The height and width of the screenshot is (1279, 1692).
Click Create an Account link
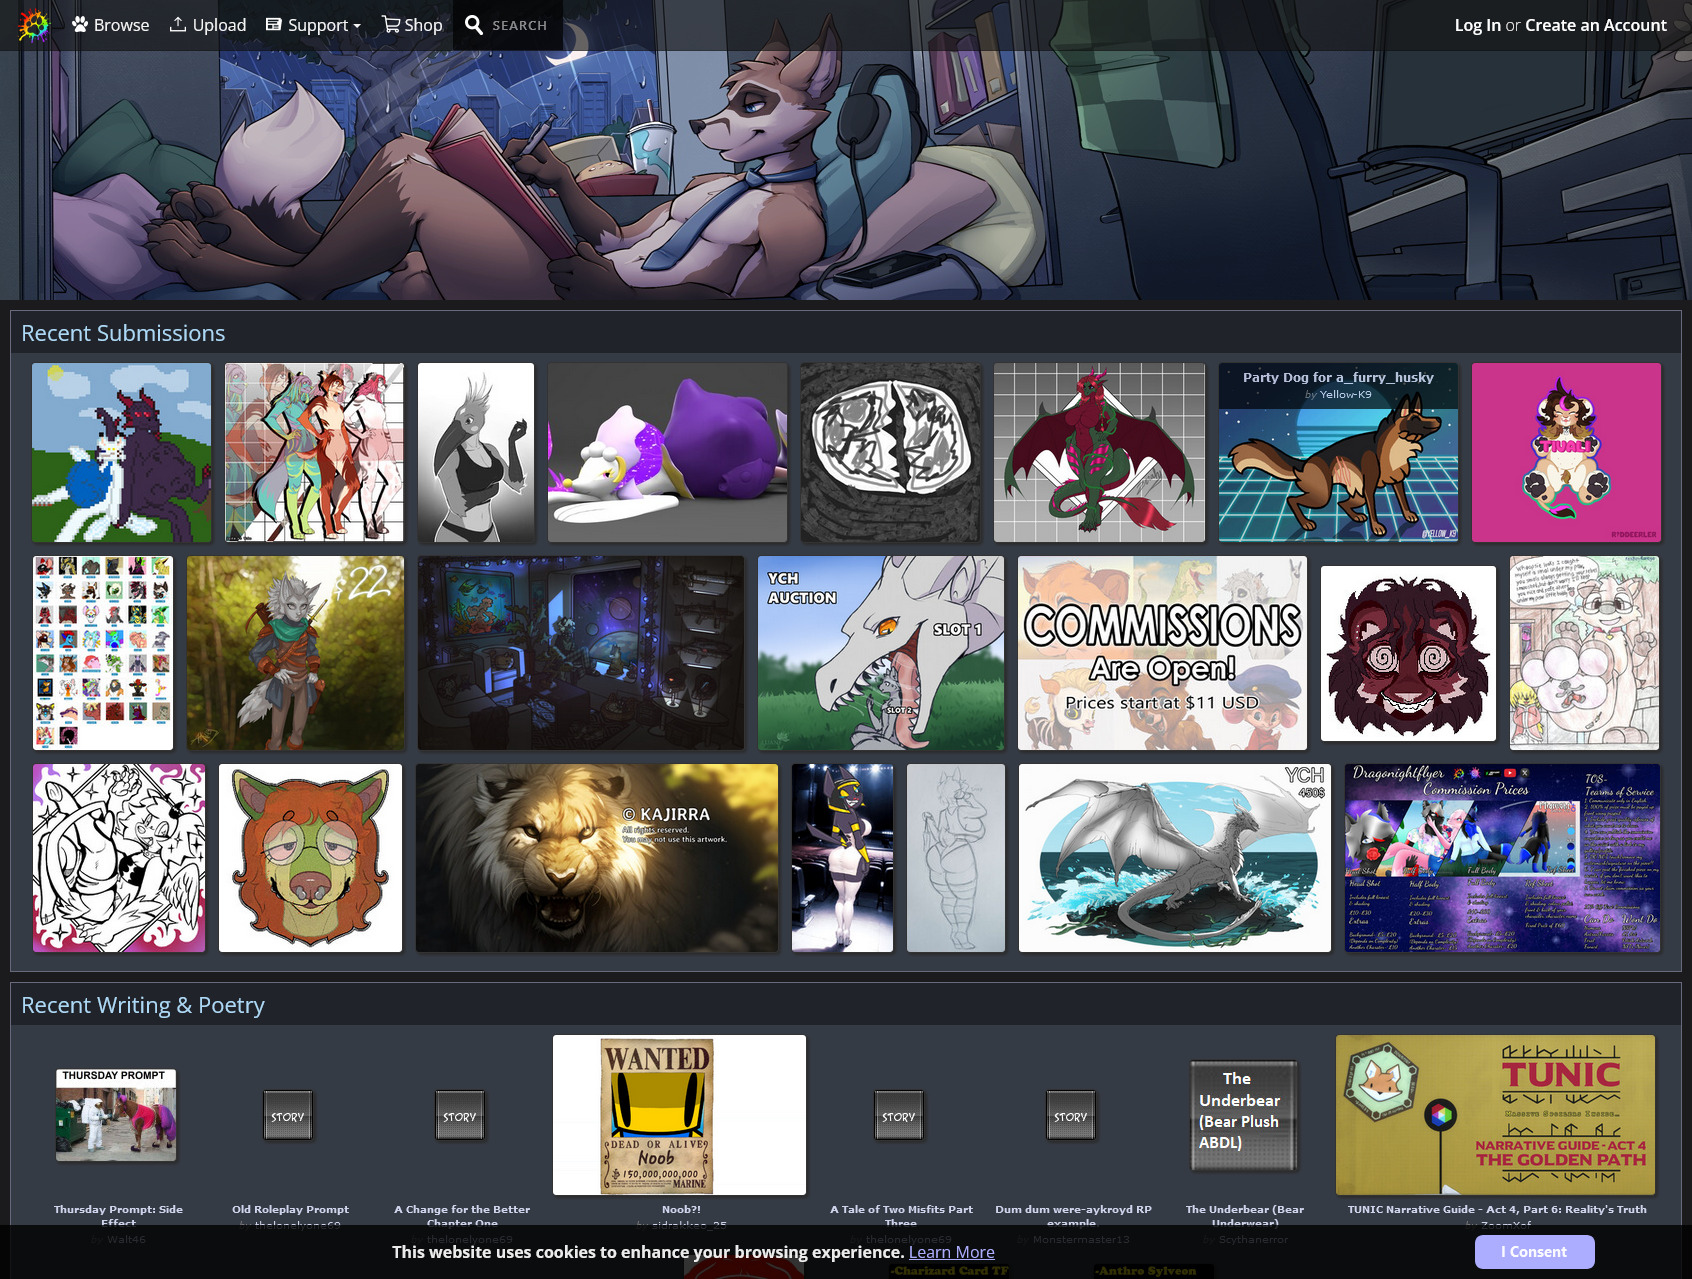tap(1596, 25)
